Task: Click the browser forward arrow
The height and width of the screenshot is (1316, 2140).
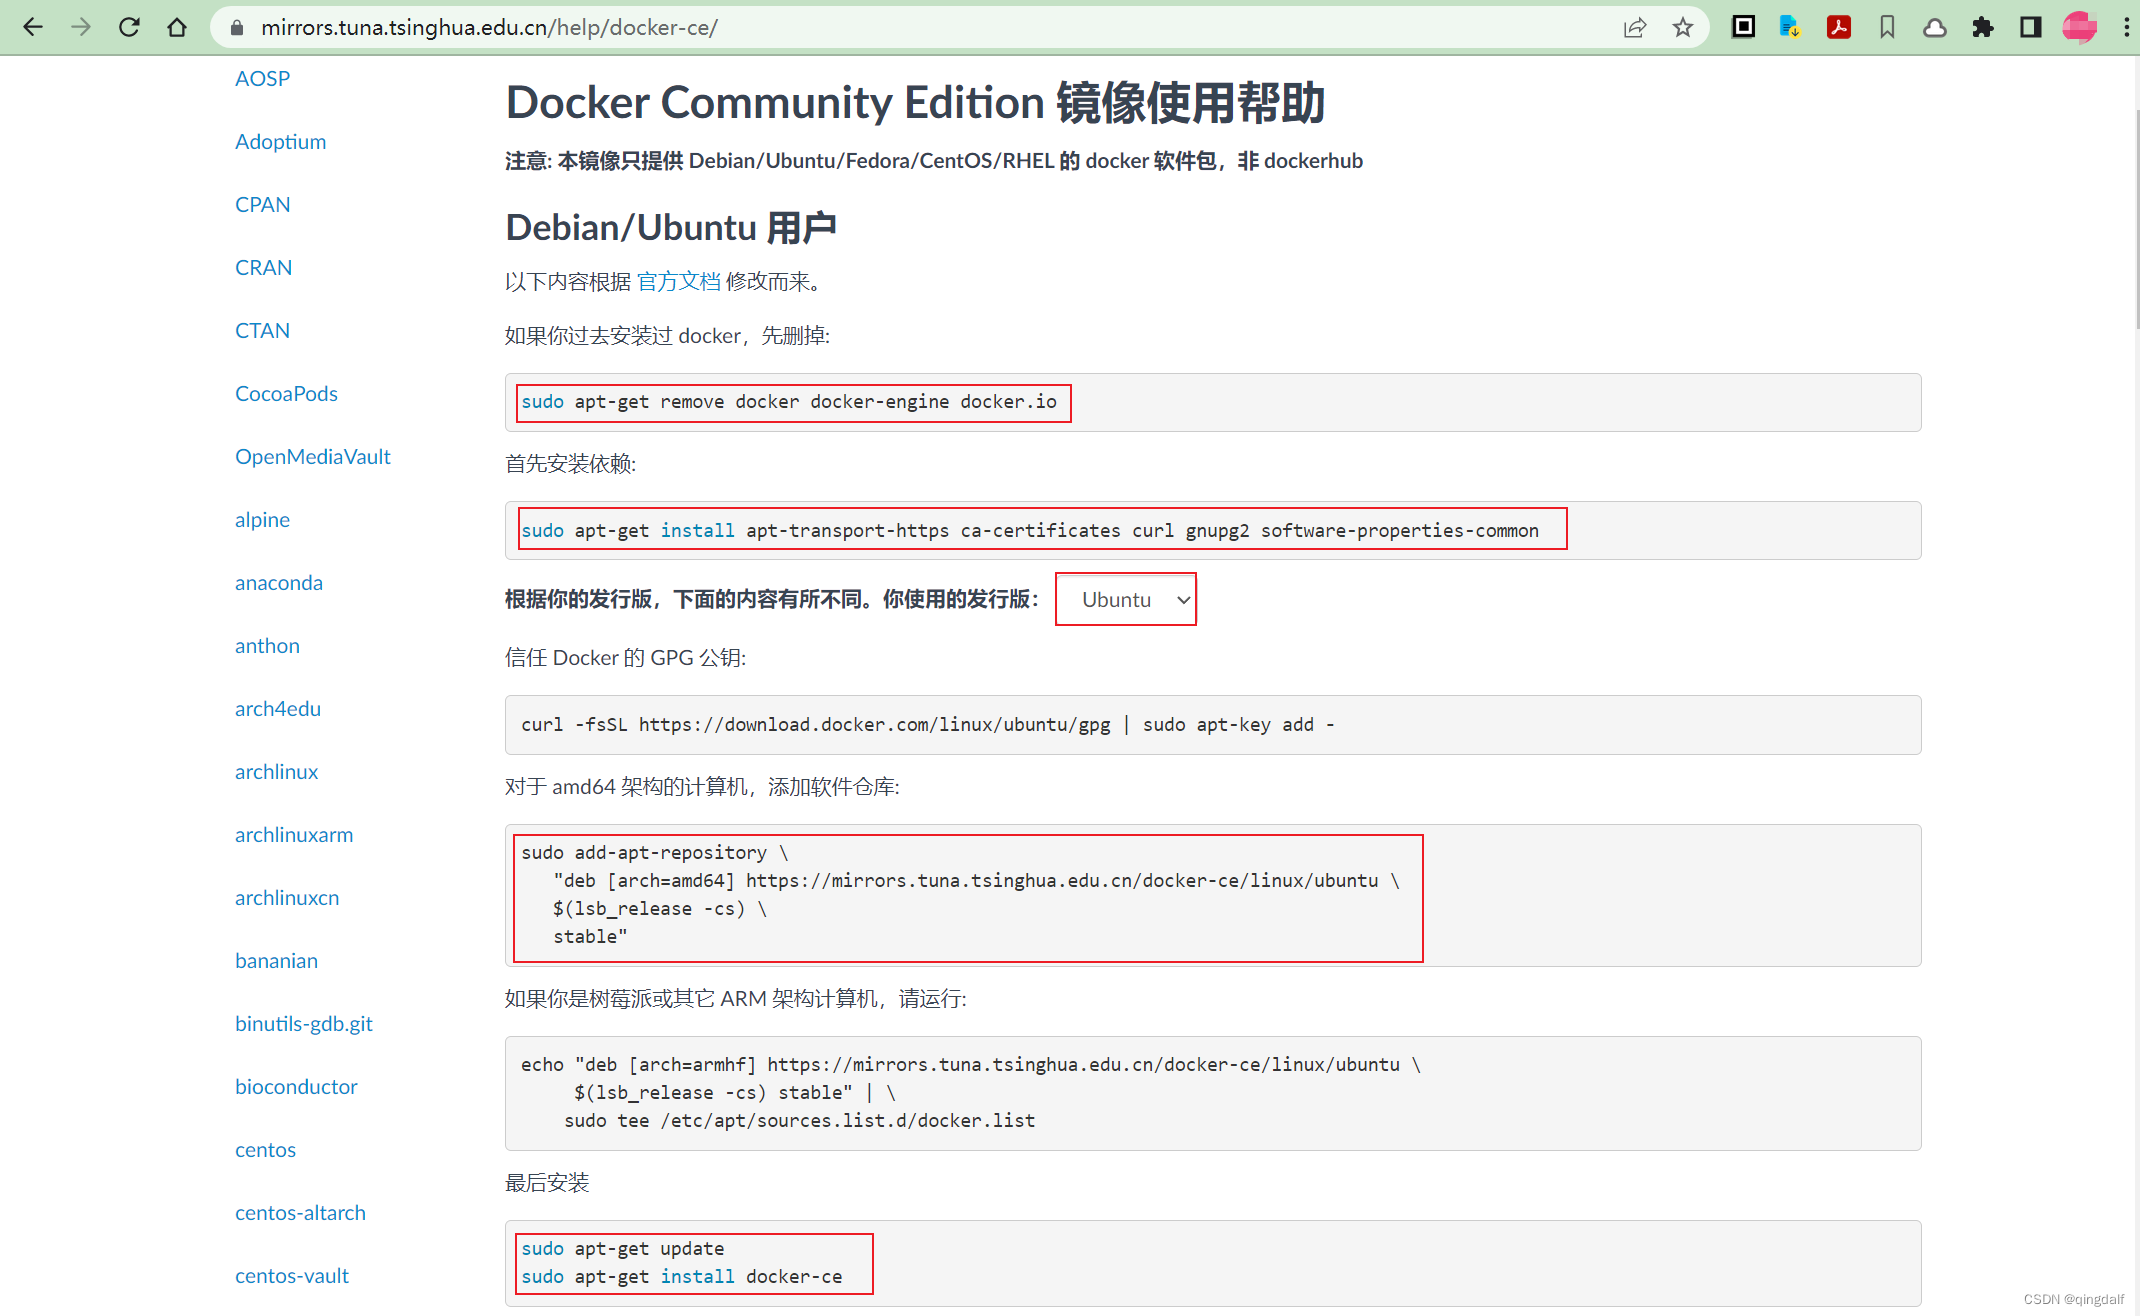Action: pos(81,27)
